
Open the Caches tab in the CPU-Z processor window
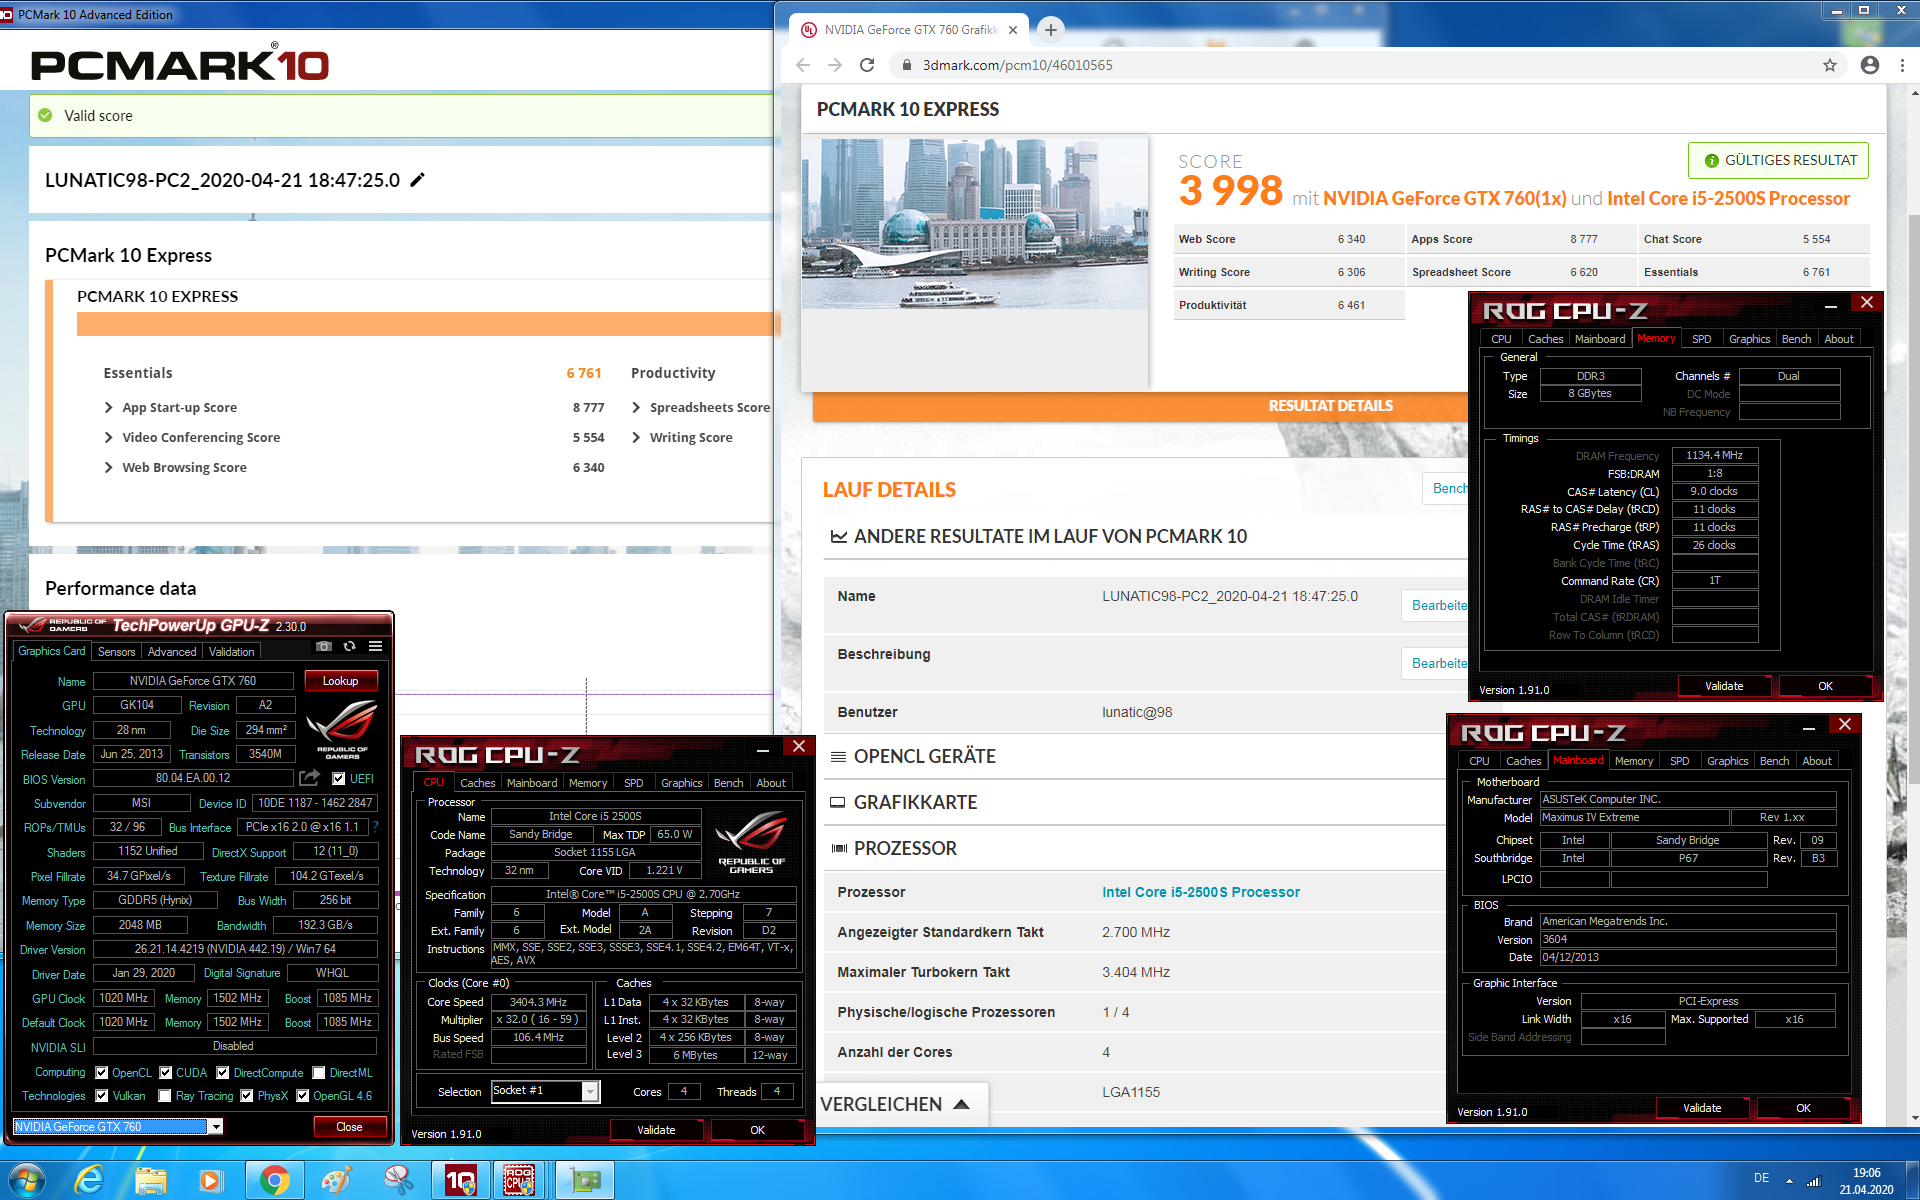477,783
